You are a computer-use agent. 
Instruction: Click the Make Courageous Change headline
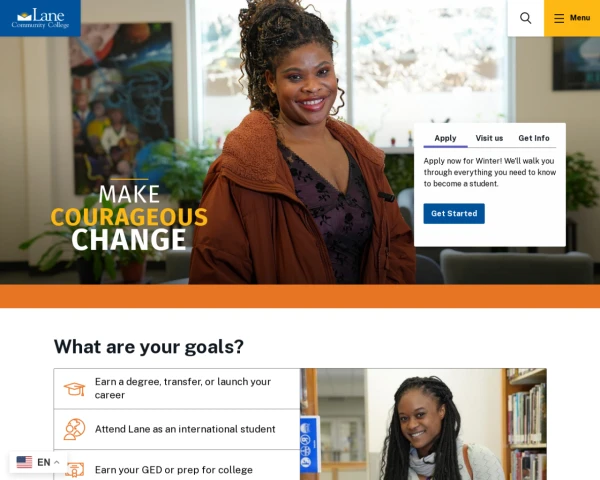[129, 217]
